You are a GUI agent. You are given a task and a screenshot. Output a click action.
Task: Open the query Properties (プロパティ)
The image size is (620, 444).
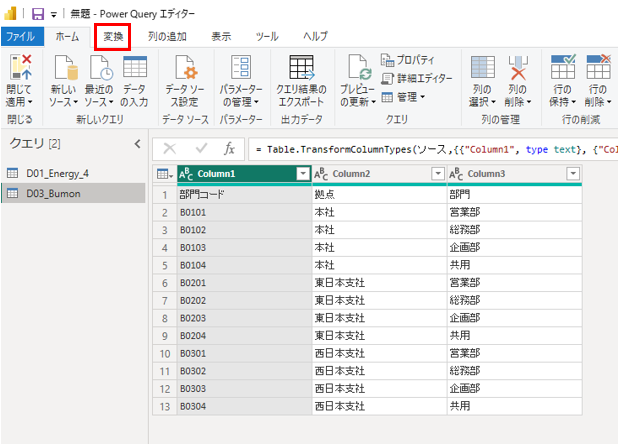click(x=407, y=60)
